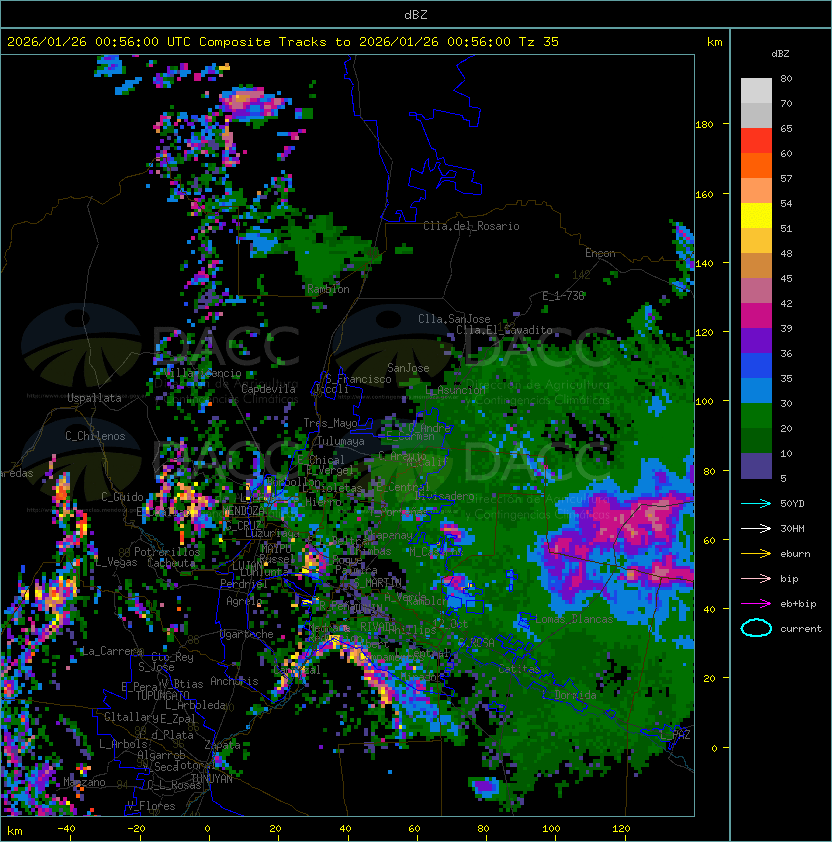Click the cyan 50YD track arrow in legend
The height and width of the screenshot is (842, 832).
(x=756, y=503)
